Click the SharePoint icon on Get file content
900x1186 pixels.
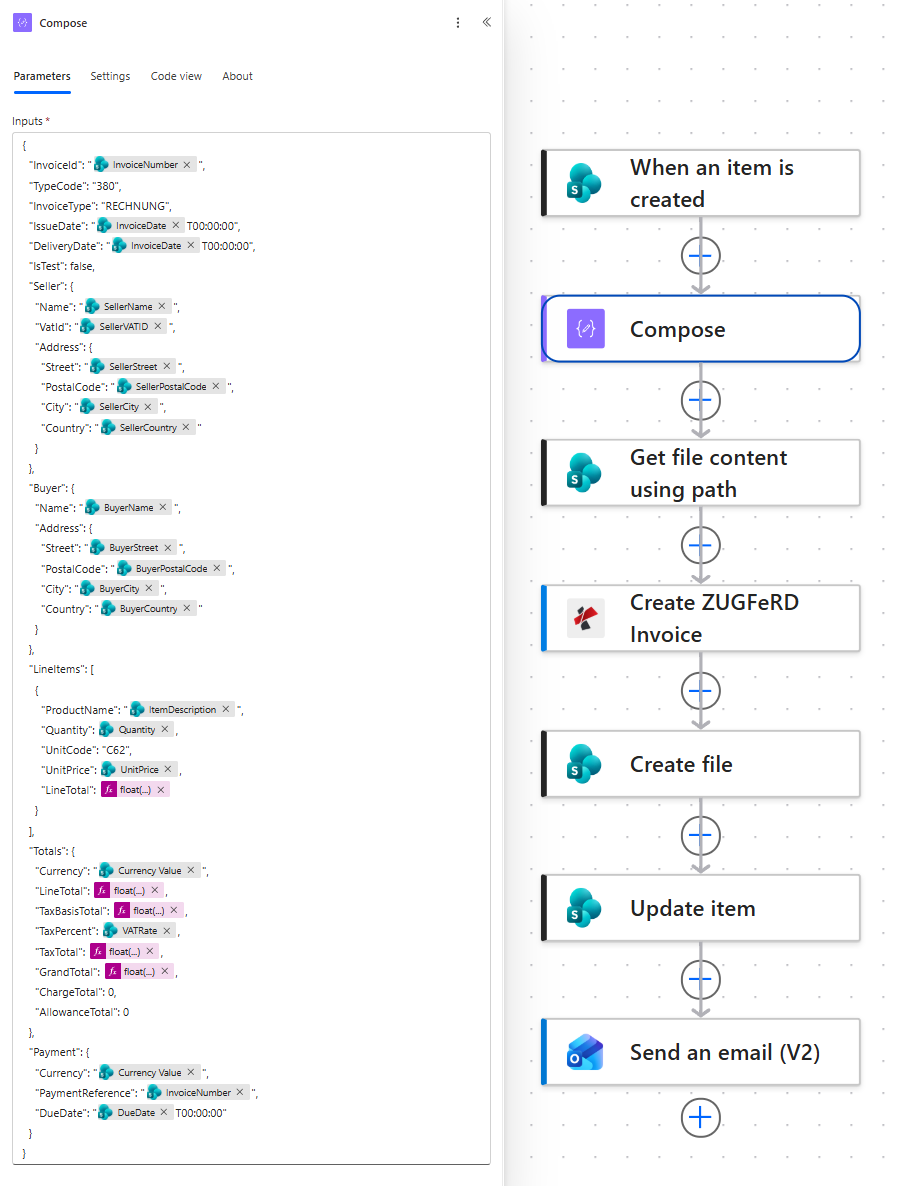[585, 473]
